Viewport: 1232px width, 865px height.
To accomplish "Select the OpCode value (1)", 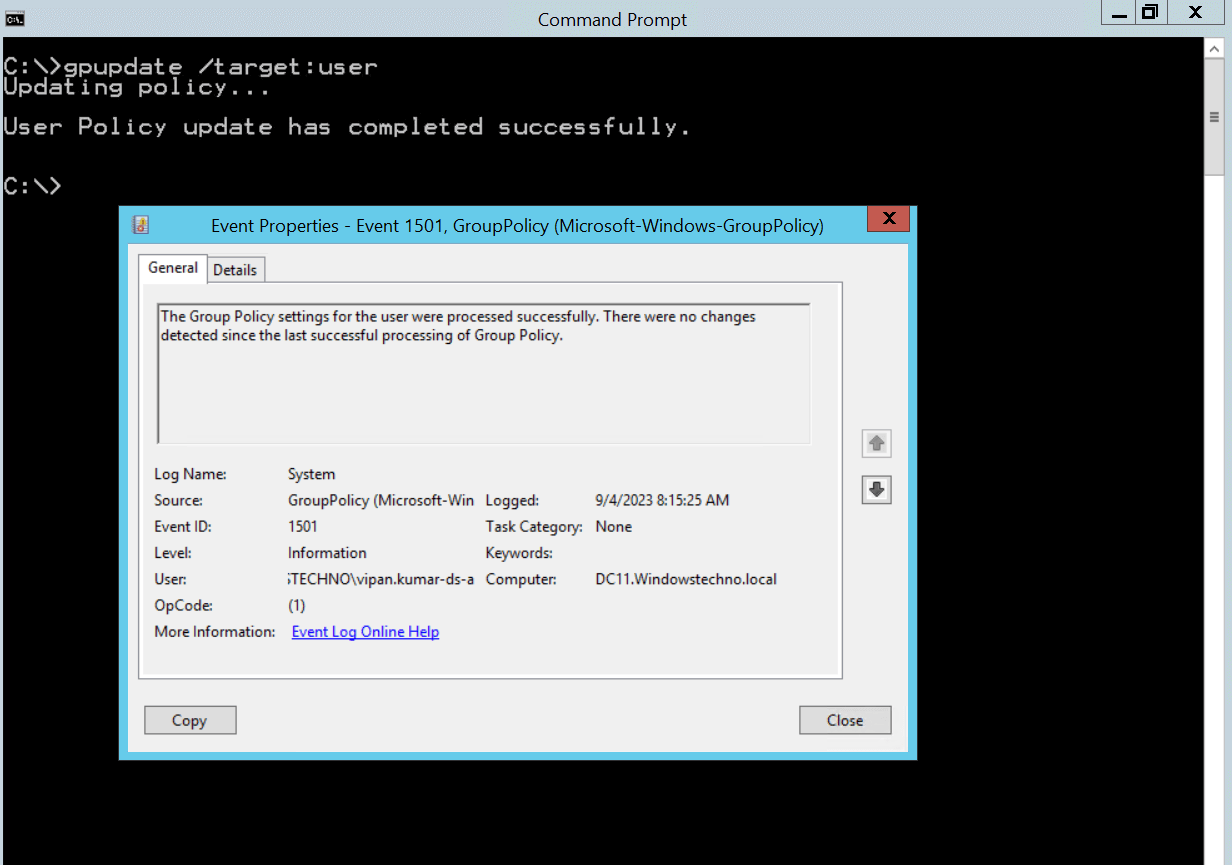I will coord(297,605).
